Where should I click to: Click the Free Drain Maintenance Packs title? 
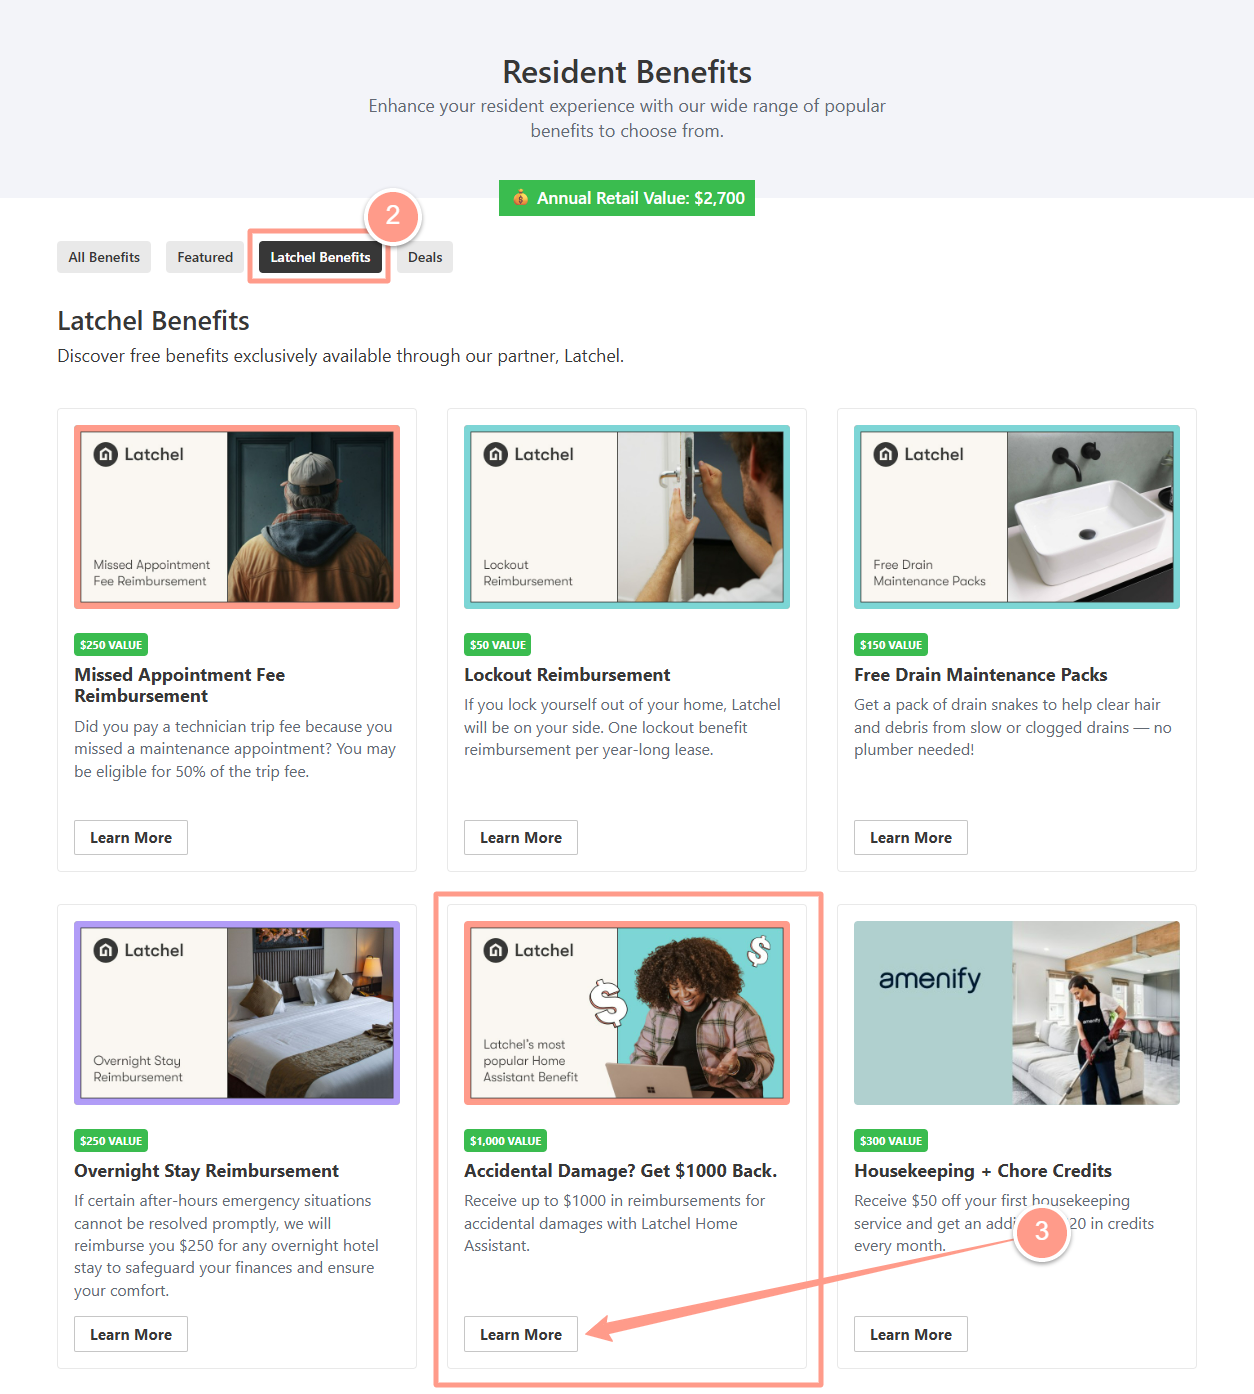[981, 675]
